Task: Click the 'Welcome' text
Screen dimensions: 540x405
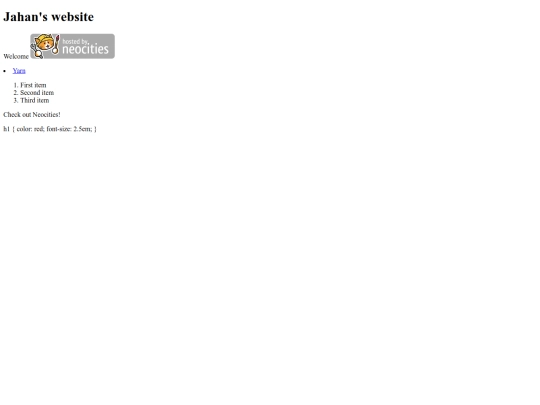Action: click(x=16, y=56)
